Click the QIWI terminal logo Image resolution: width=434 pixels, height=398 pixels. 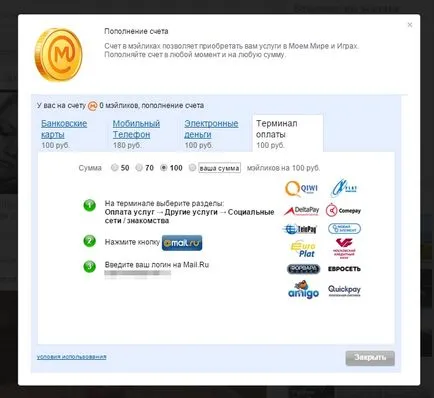(x=301, y=189)
